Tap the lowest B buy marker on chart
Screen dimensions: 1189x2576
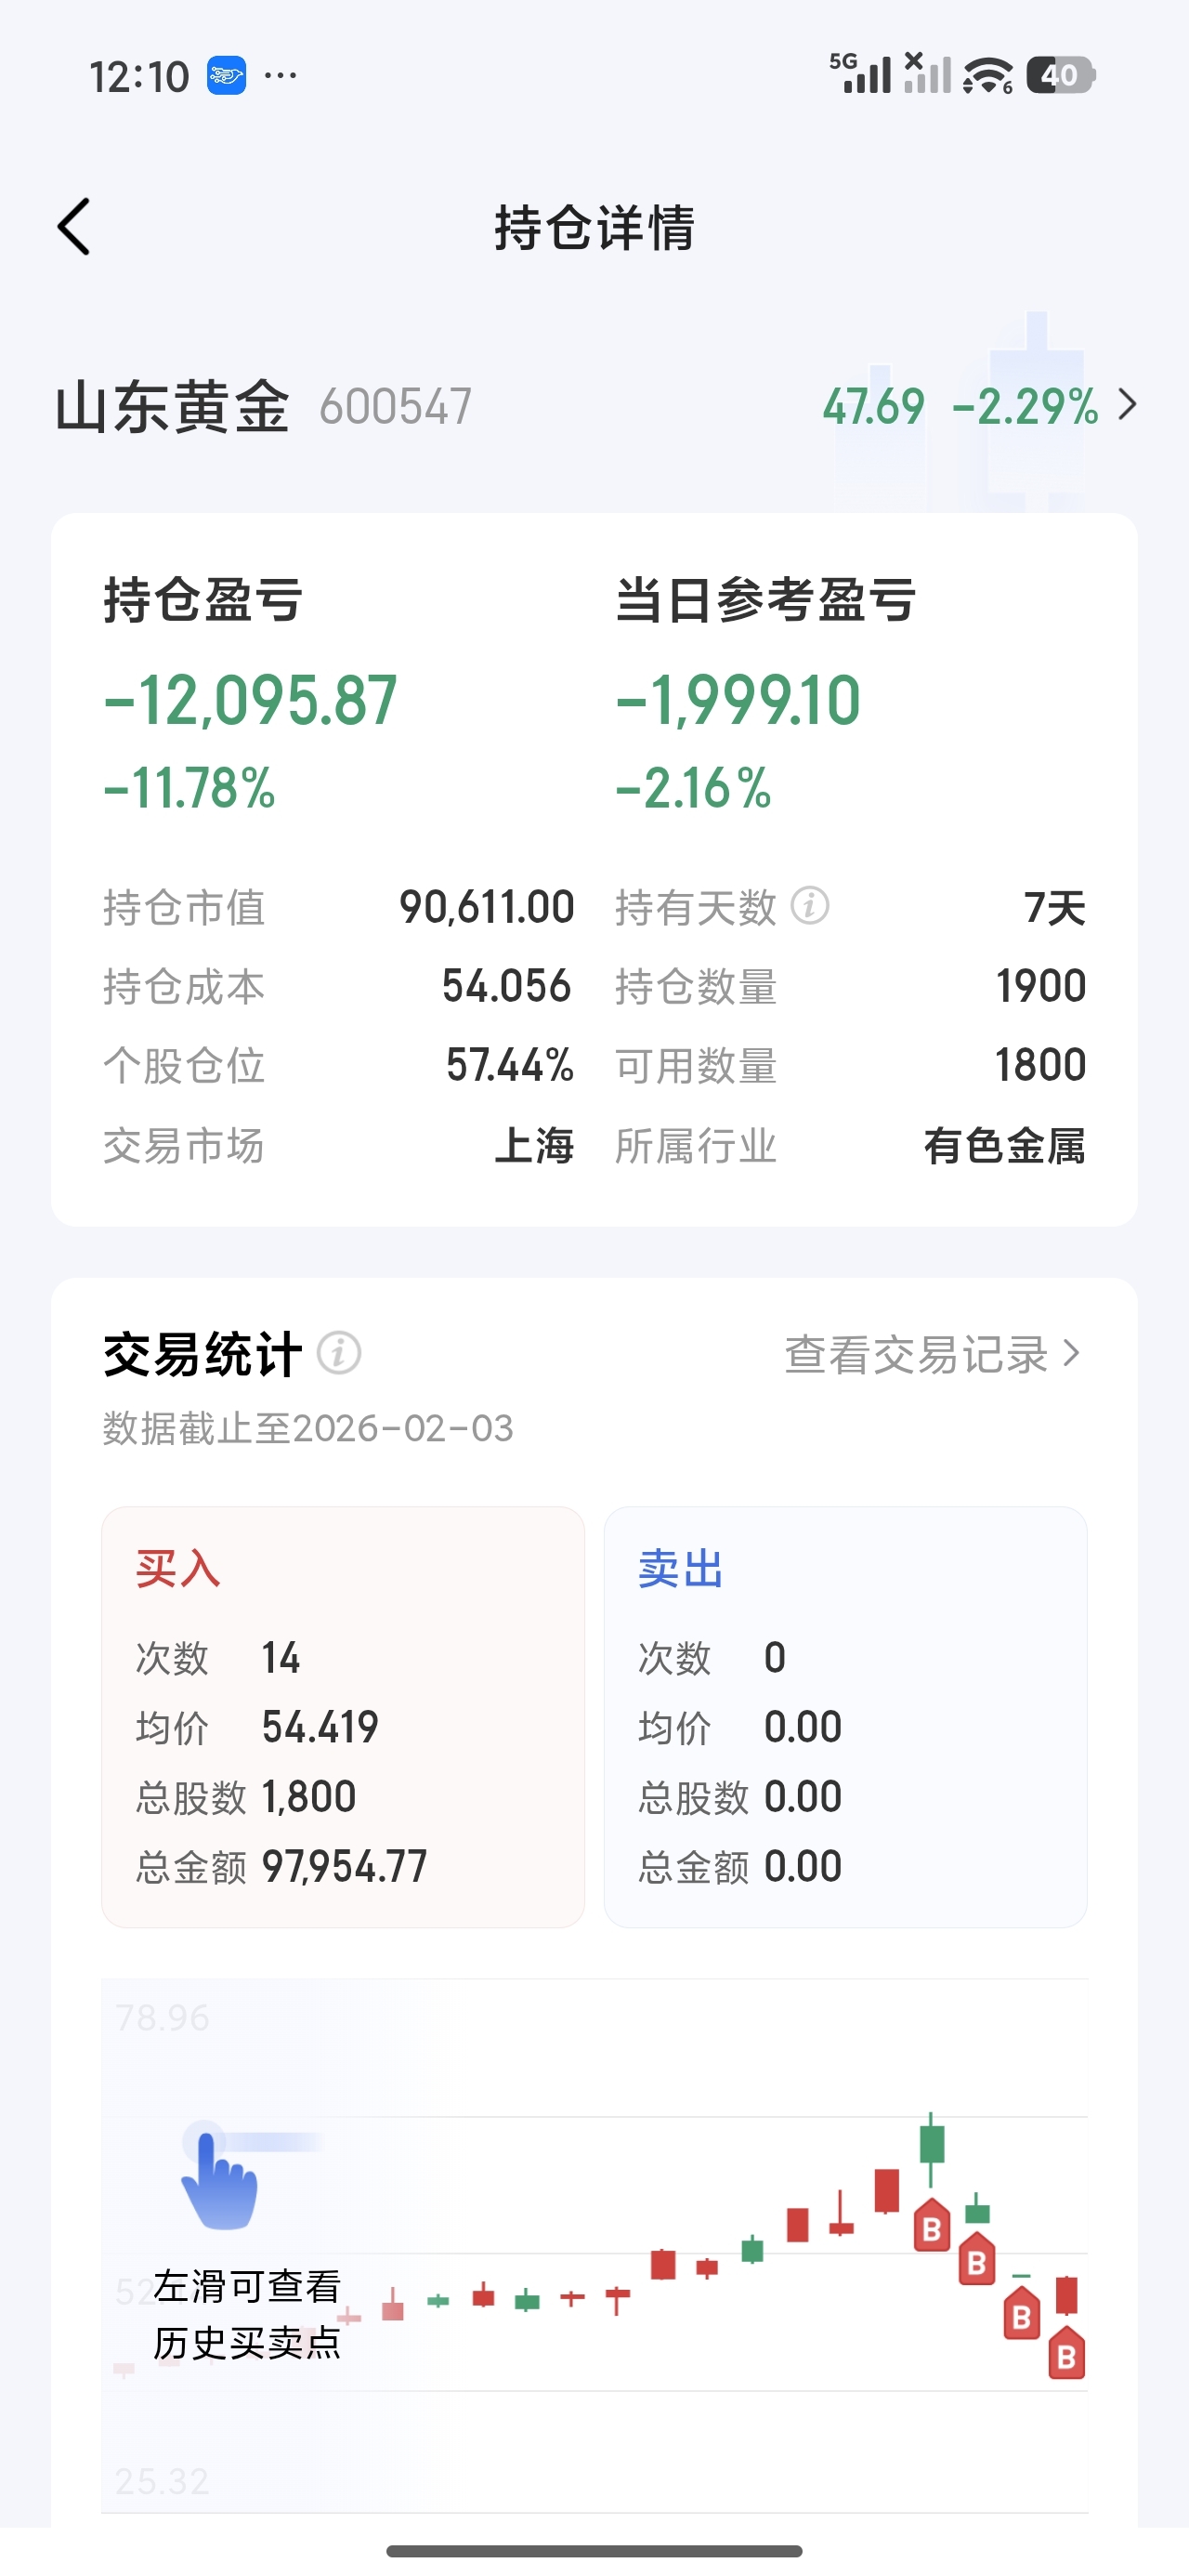pyautogui.click(x=1066, y=2354)
